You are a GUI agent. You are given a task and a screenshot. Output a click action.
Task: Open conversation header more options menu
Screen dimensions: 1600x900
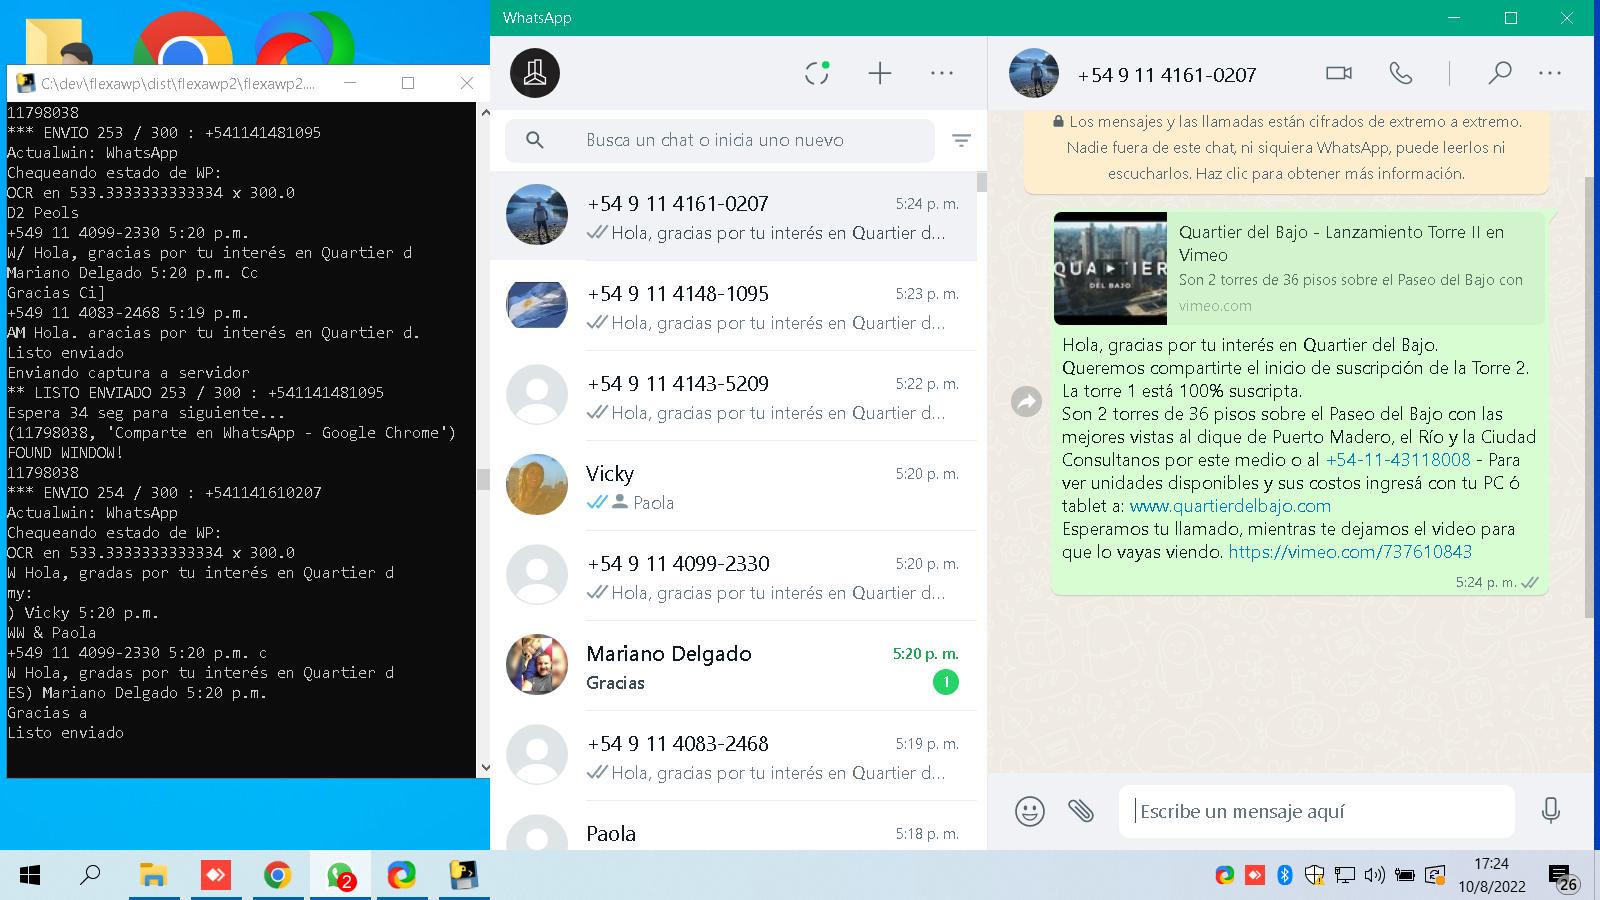pyautogui.click(x=1550, y=73)
